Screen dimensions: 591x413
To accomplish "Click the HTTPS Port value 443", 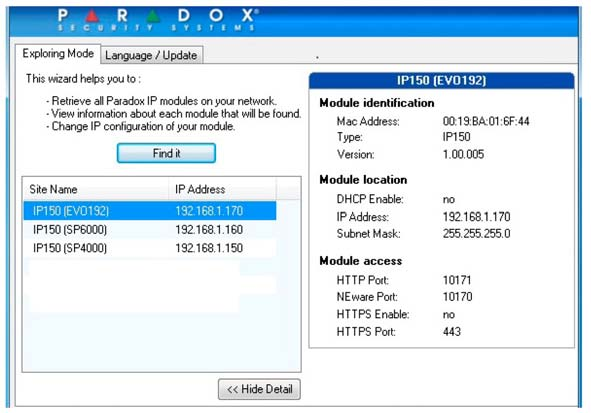I will 452,332.
